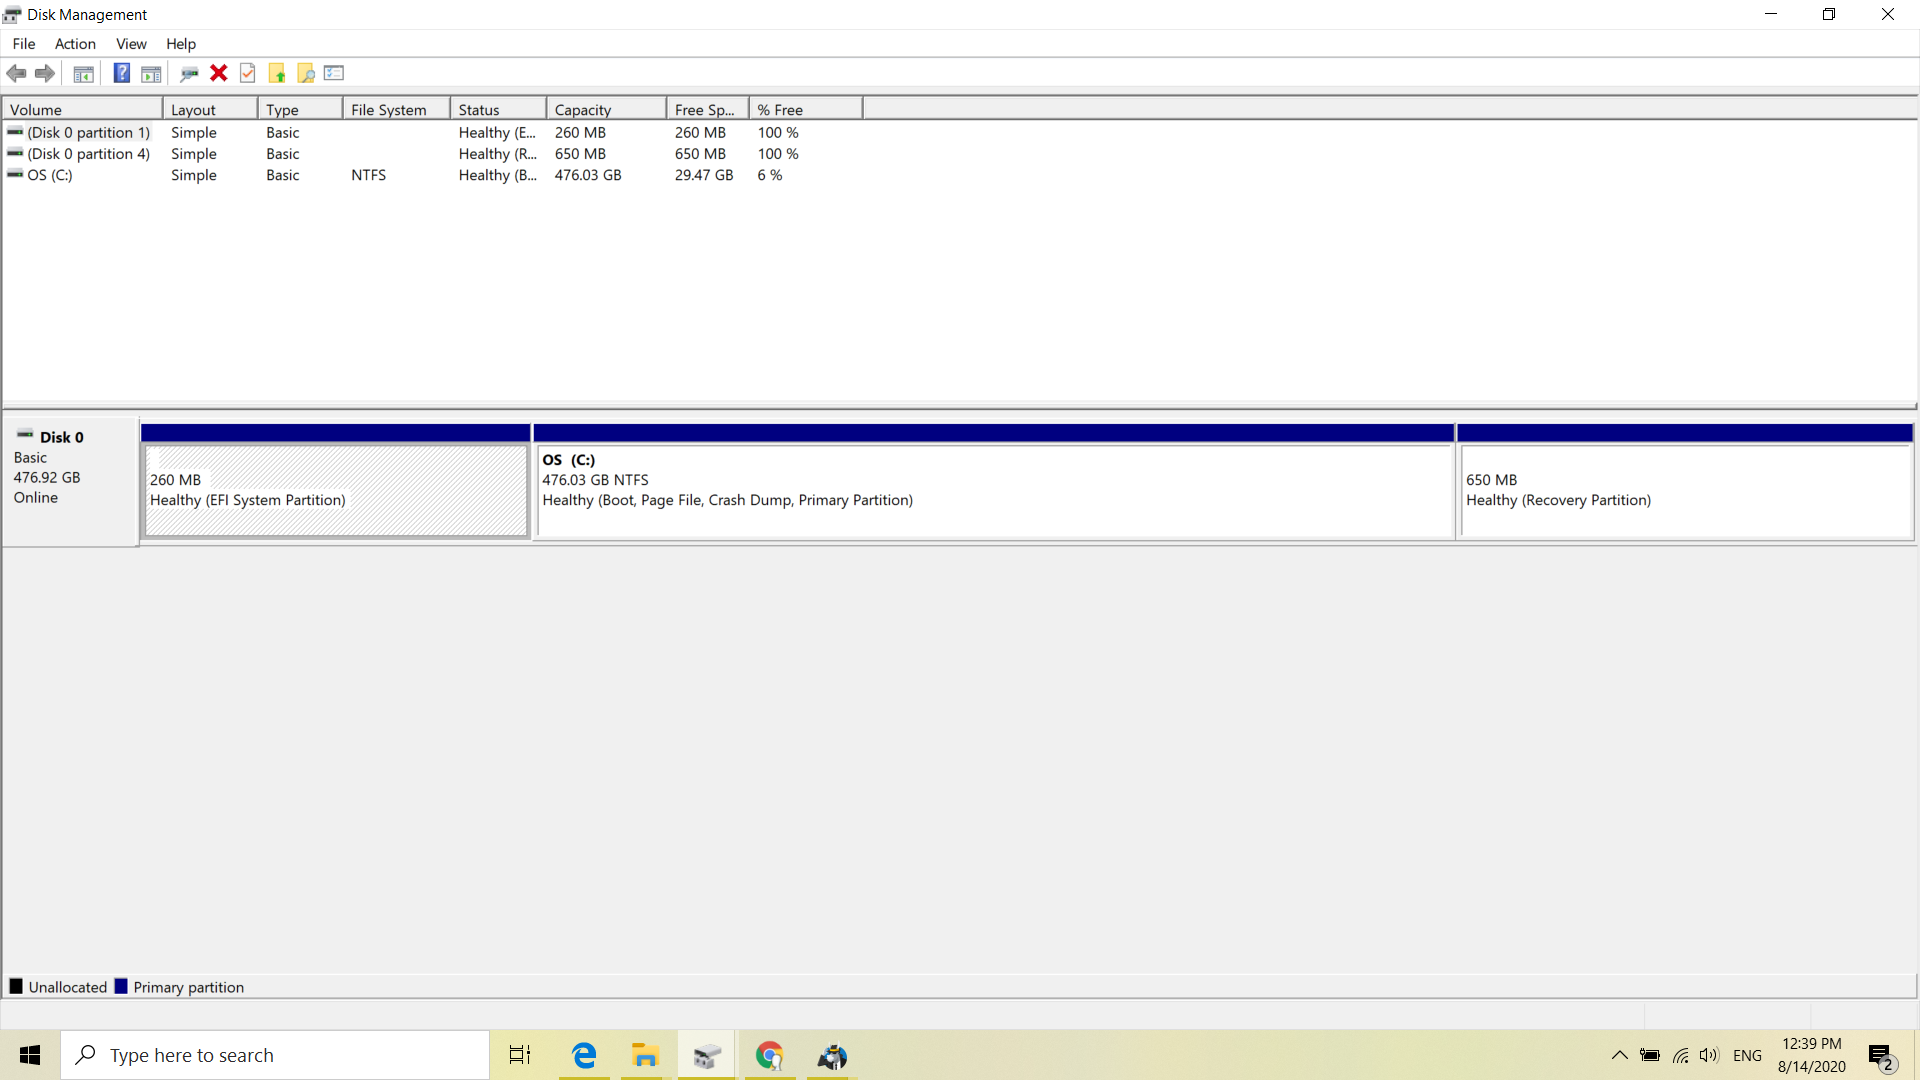Toggle the console tree visibility
The width and height of the screenshot is (1920, 1080).
(84, 73)
